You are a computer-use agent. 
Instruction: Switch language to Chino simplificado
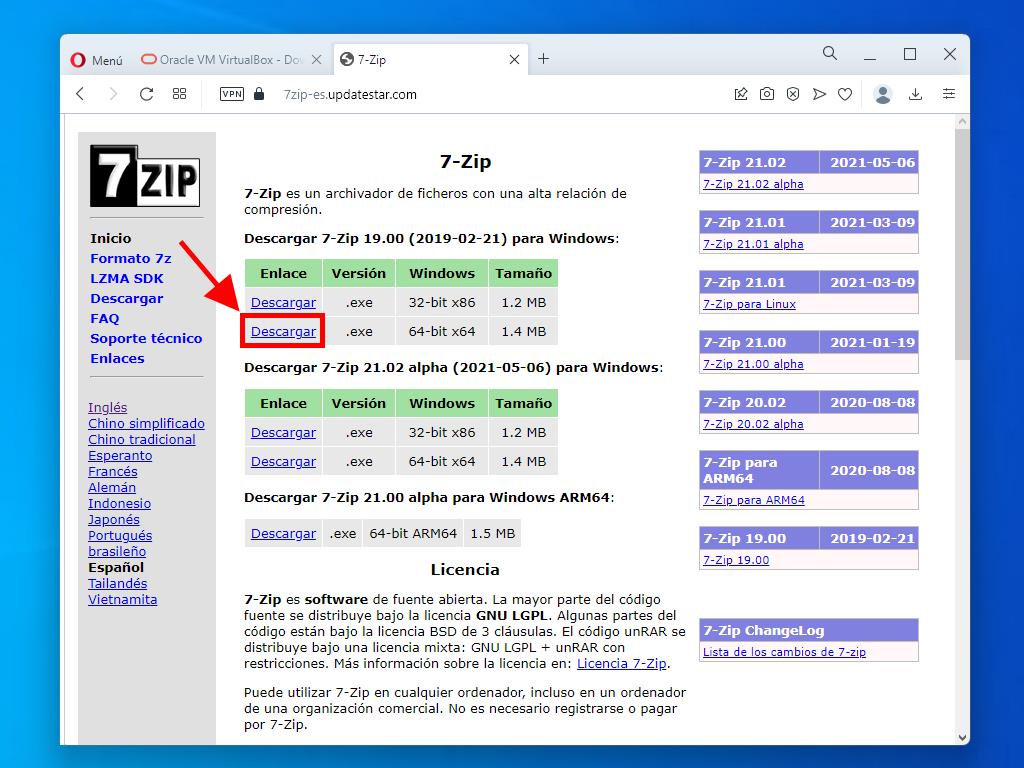pos(146,424)
